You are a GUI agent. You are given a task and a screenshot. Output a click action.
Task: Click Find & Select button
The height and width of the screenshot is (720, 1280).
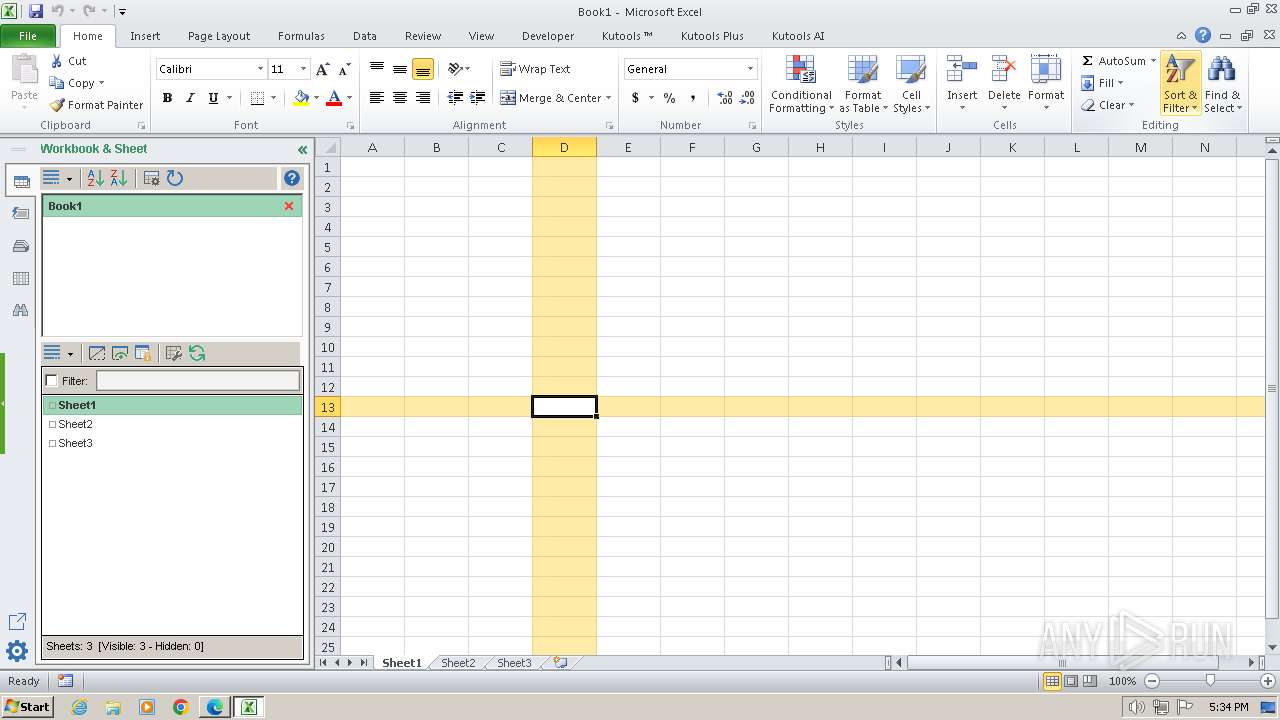(x=1222, y=84)
